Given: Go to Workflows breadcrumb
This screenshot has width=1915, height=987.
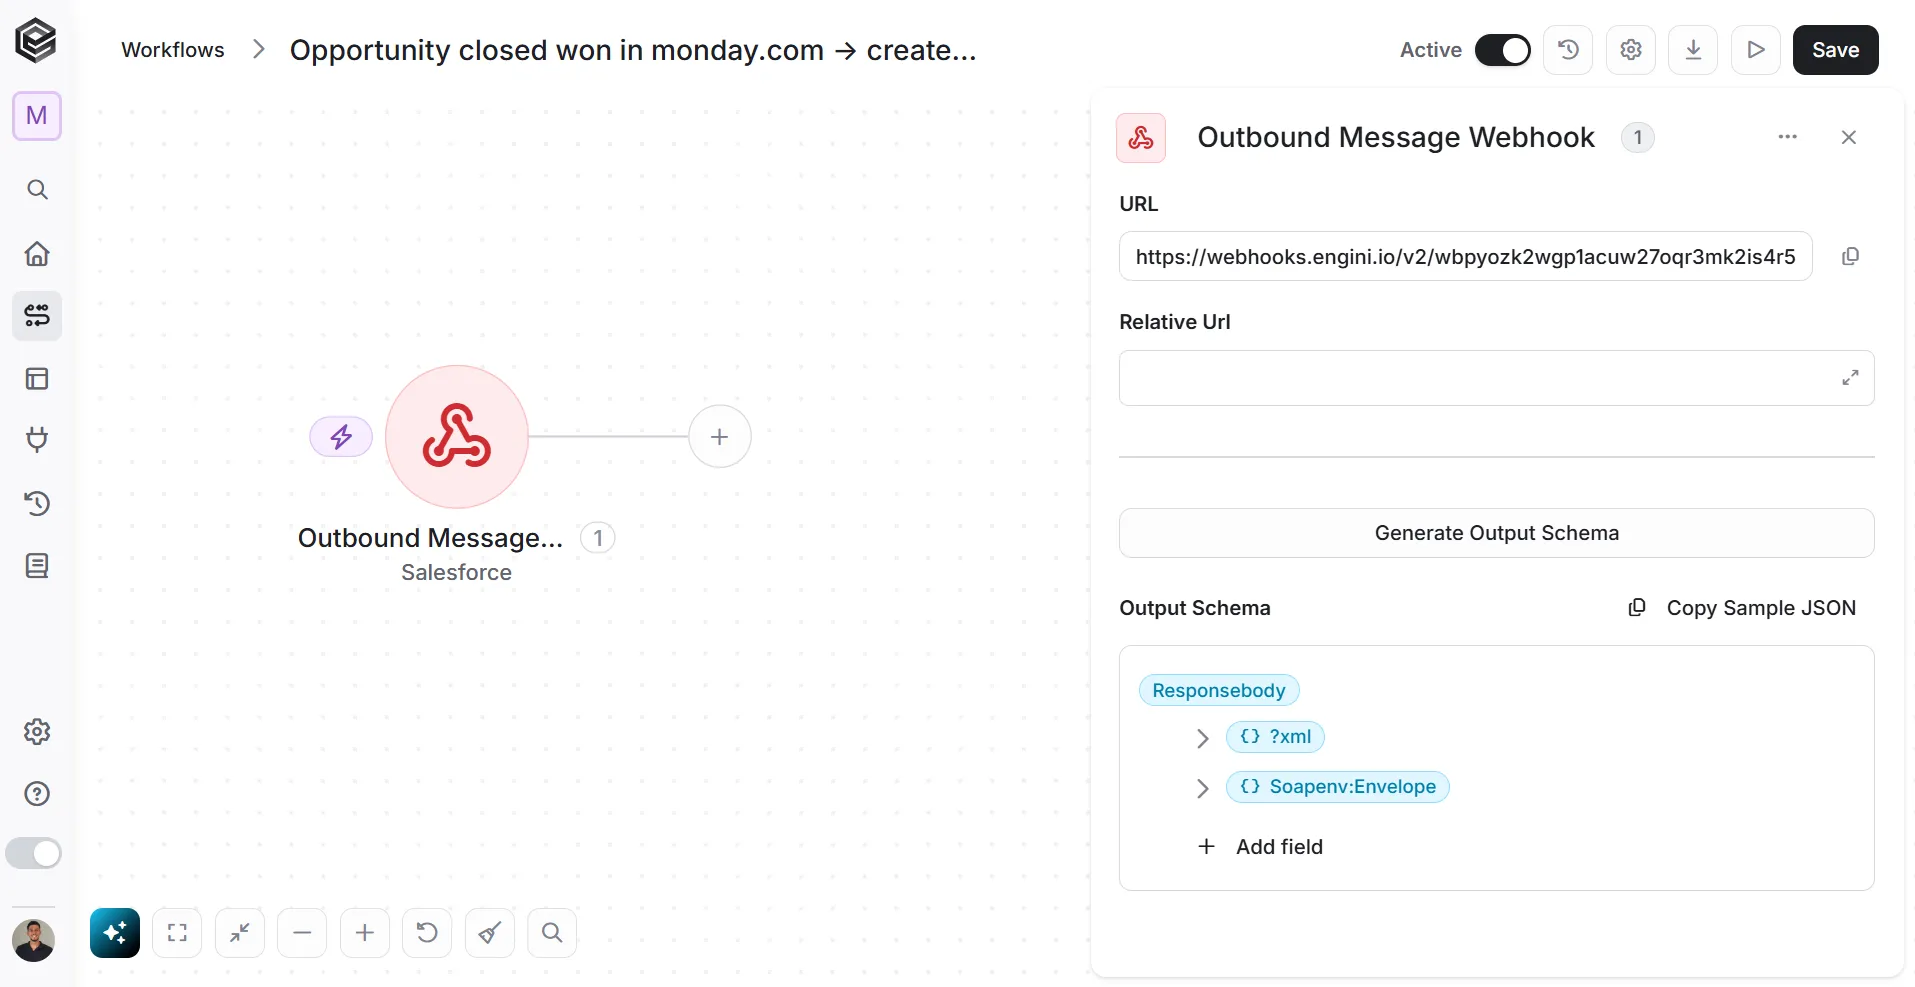Looking at the screenshot, I should click(x=173, y=50).
